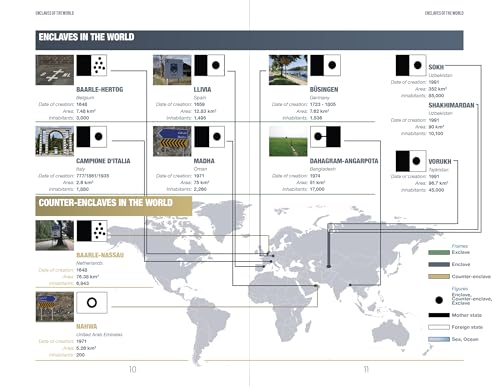Click the Baarle-Hertog enclave diagram icon
The width and height of the screenshot is (500, 386).
click(x=92, y=65)
